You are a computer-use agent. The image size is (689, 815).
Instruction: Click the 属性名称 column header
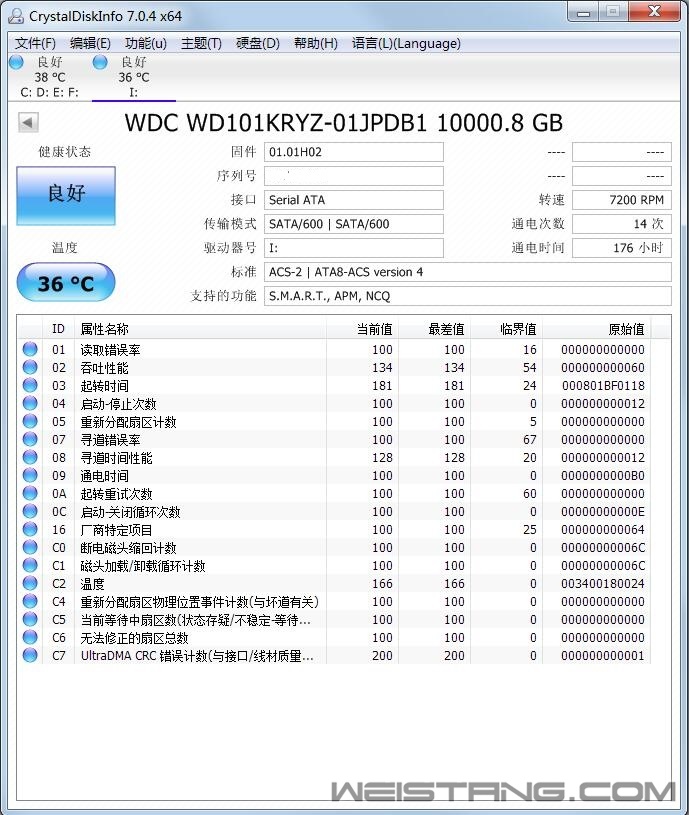click(201, 328)
